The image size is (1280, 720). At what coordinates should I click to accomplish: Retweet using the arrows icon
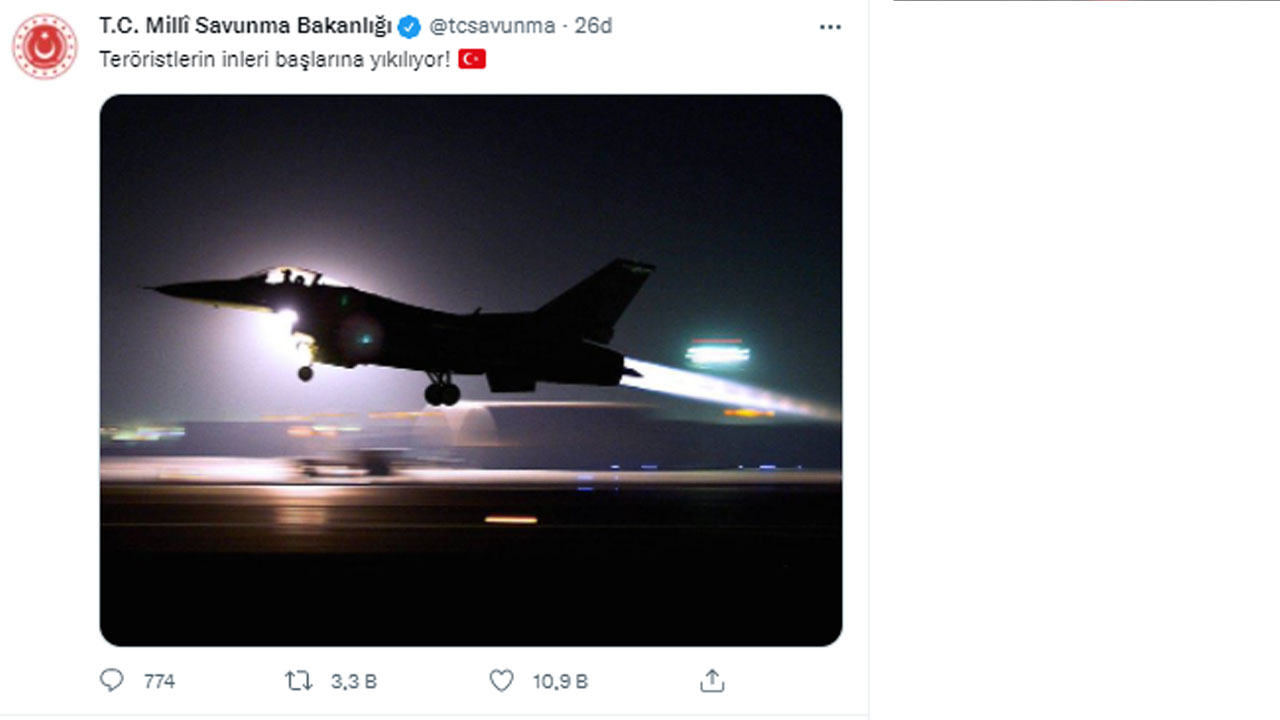298,681
